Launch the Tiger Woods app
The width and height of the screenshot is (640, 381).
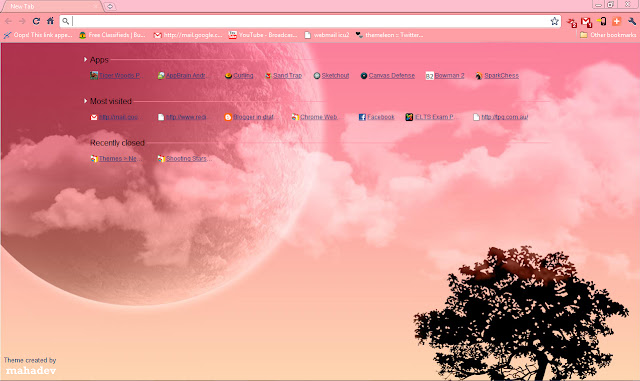[x=121, y=76]
